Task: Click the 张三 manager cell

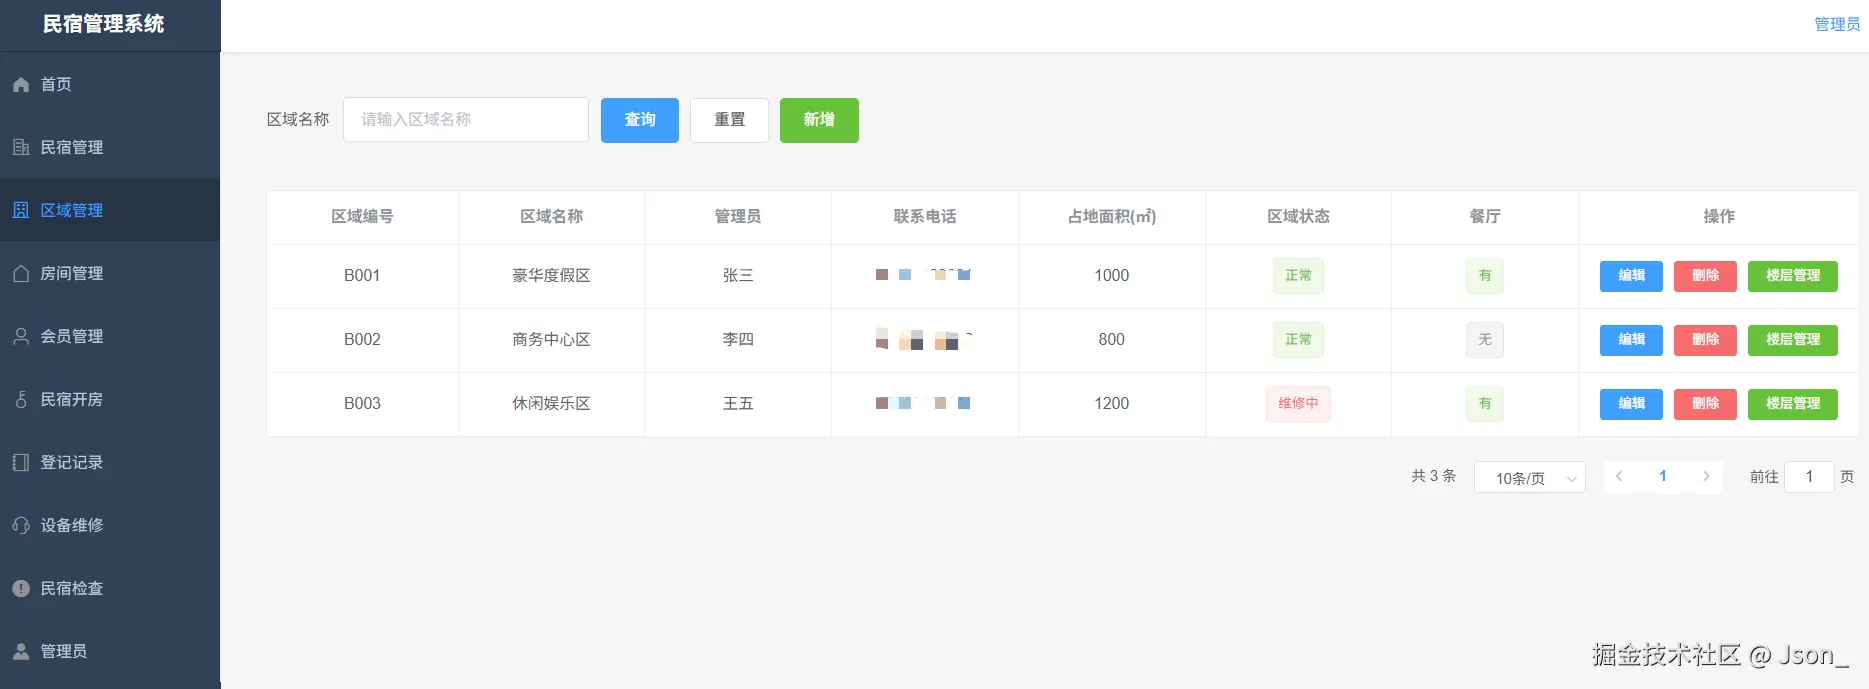Action: [738, 276]
